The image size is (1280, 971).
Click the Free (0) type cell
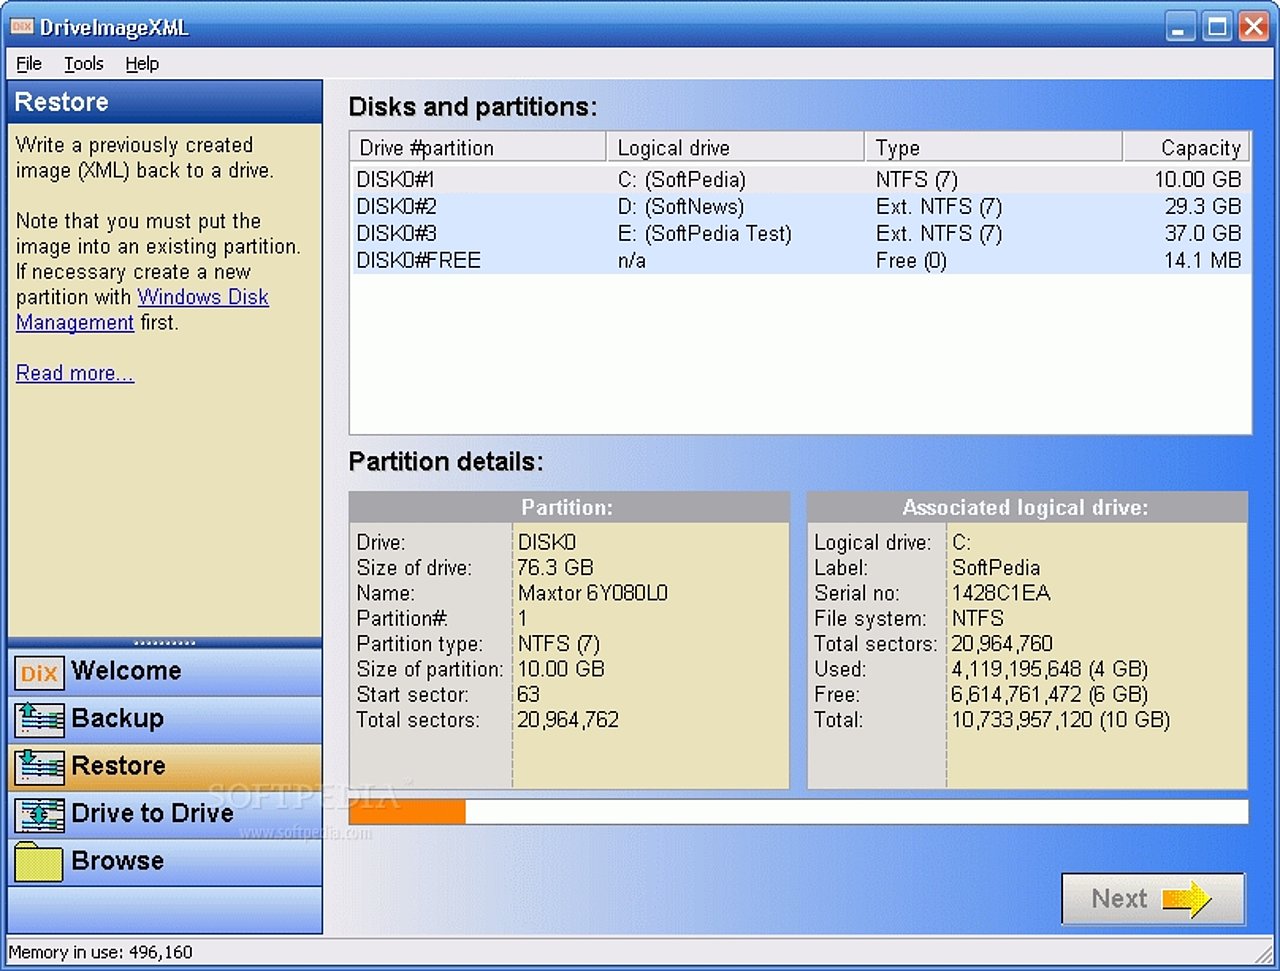click(x=911, y=261)
